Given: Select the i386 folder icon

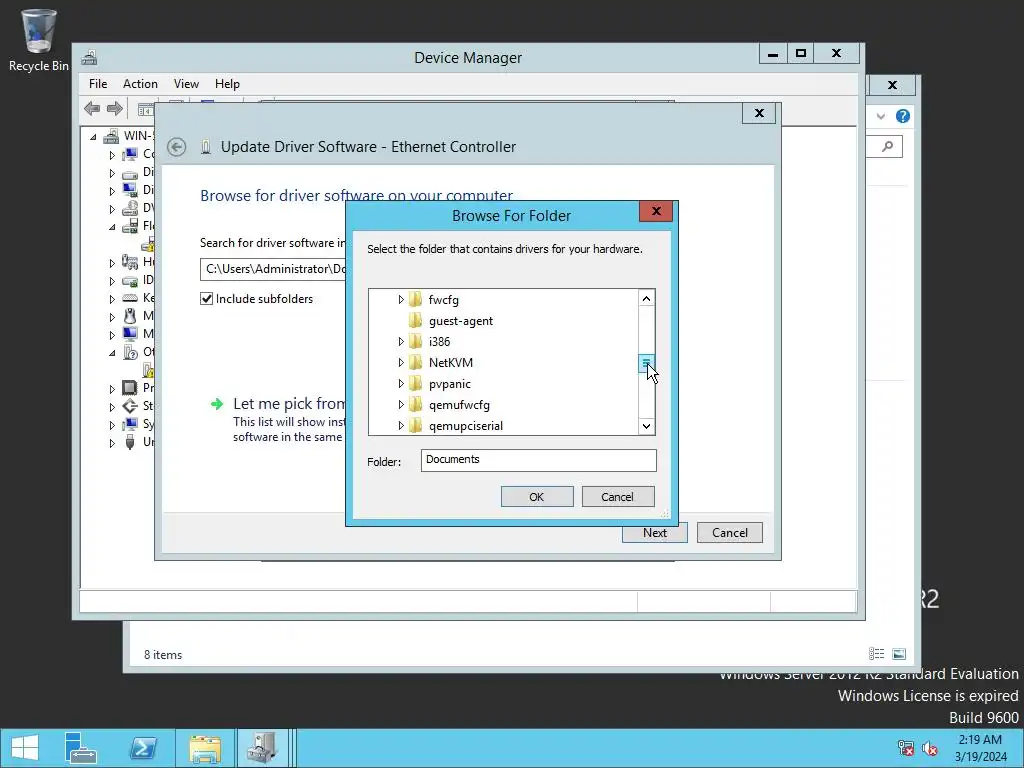Looking at the screenshot, I should [415, 342].
